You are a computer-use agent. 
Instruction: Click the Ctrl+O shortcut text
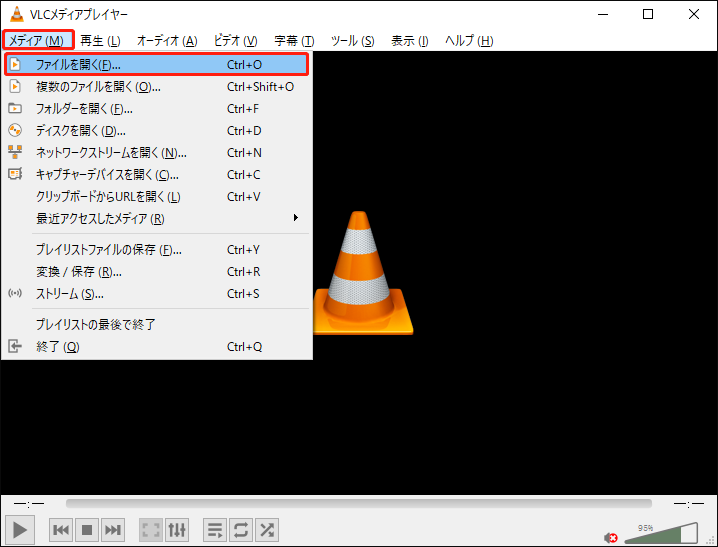(x=245, y=65)
